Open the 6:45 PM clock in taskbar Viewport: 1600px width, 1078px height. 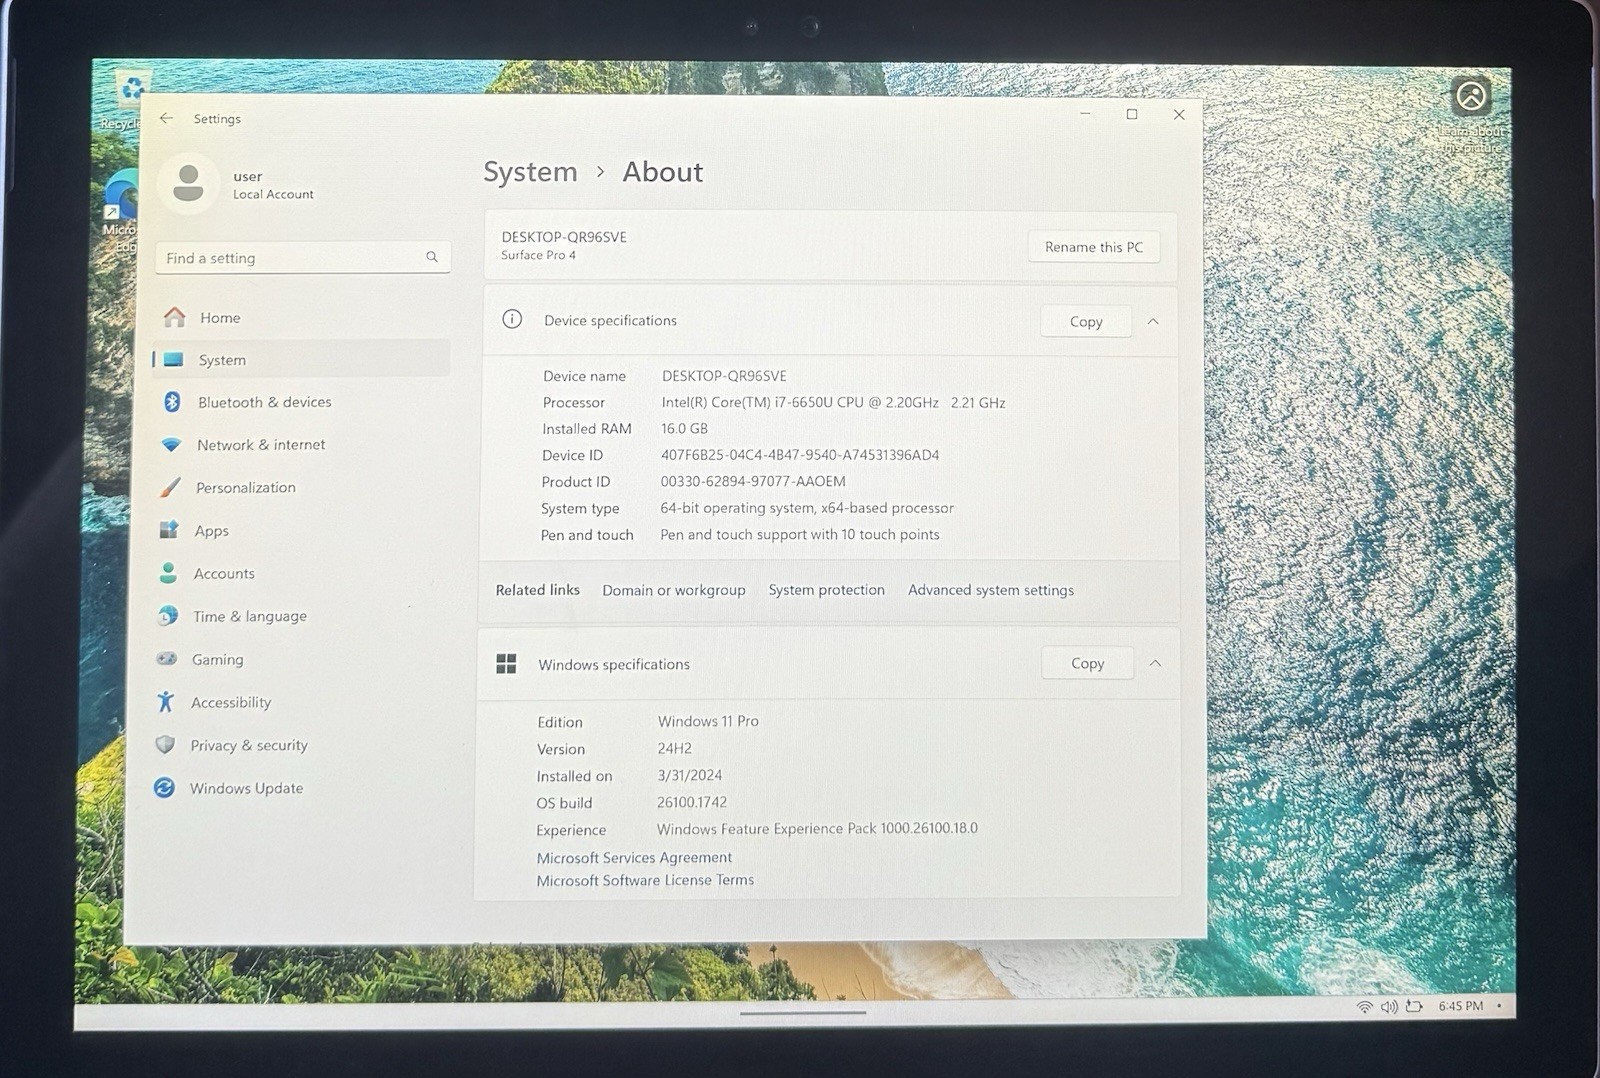(x=1461, y=1006)
